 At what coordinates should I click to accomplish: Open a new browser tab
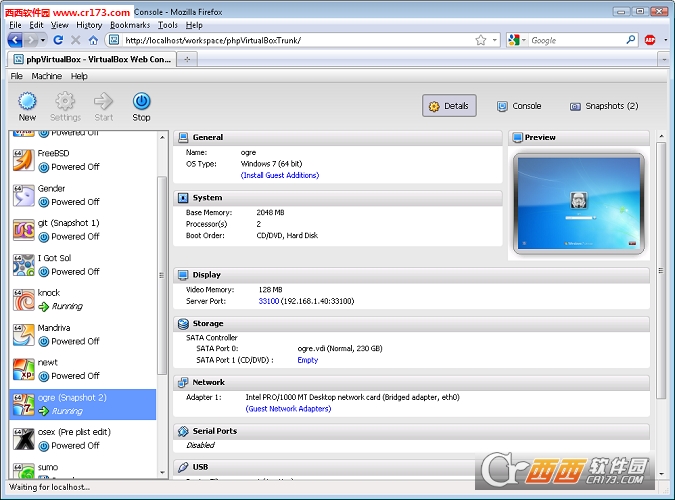point(187,59)
